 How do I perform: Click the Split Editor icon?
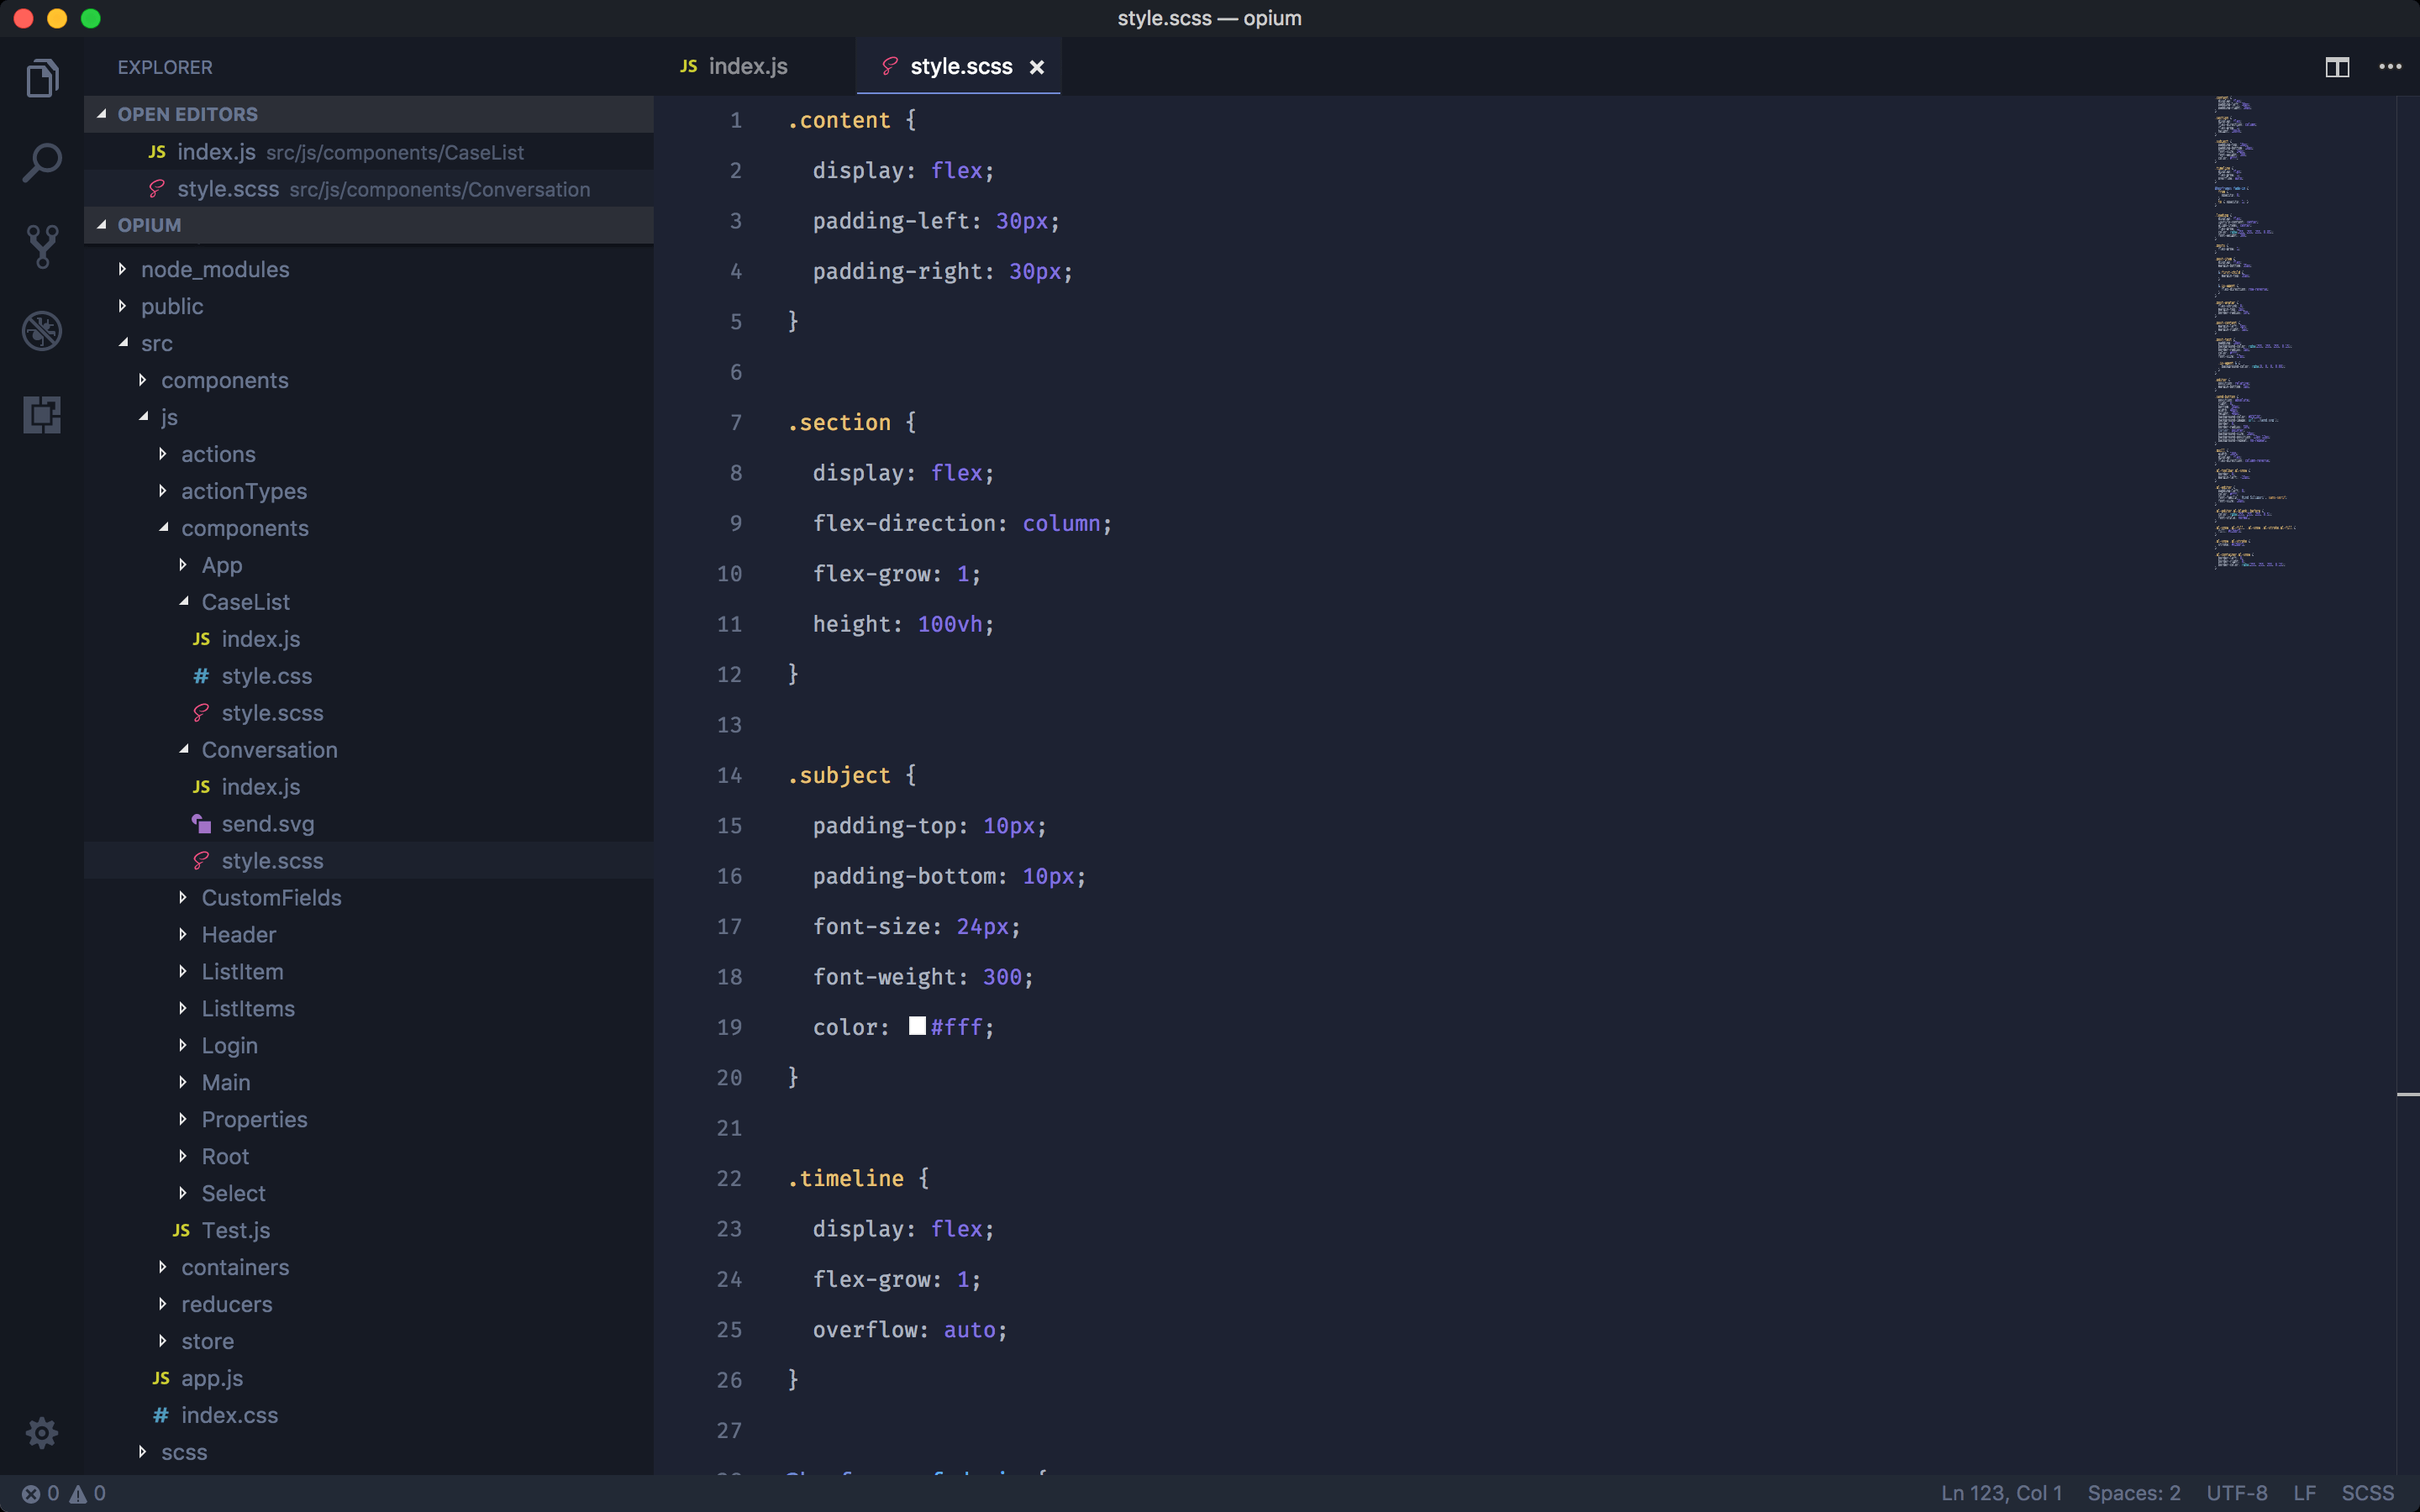point(2336,67)
